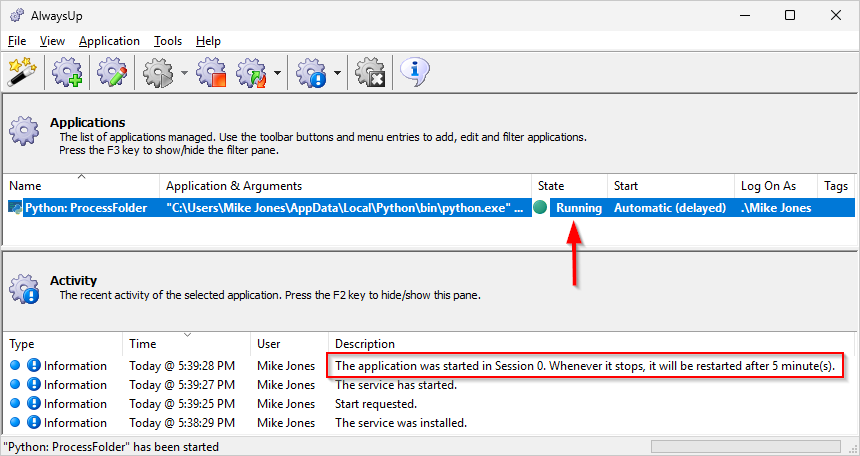Screen dimensions: 860x456
Task: Click info icon on the 5:38:29 PM row
Action: pyautogui.click(x=34, y=423)
